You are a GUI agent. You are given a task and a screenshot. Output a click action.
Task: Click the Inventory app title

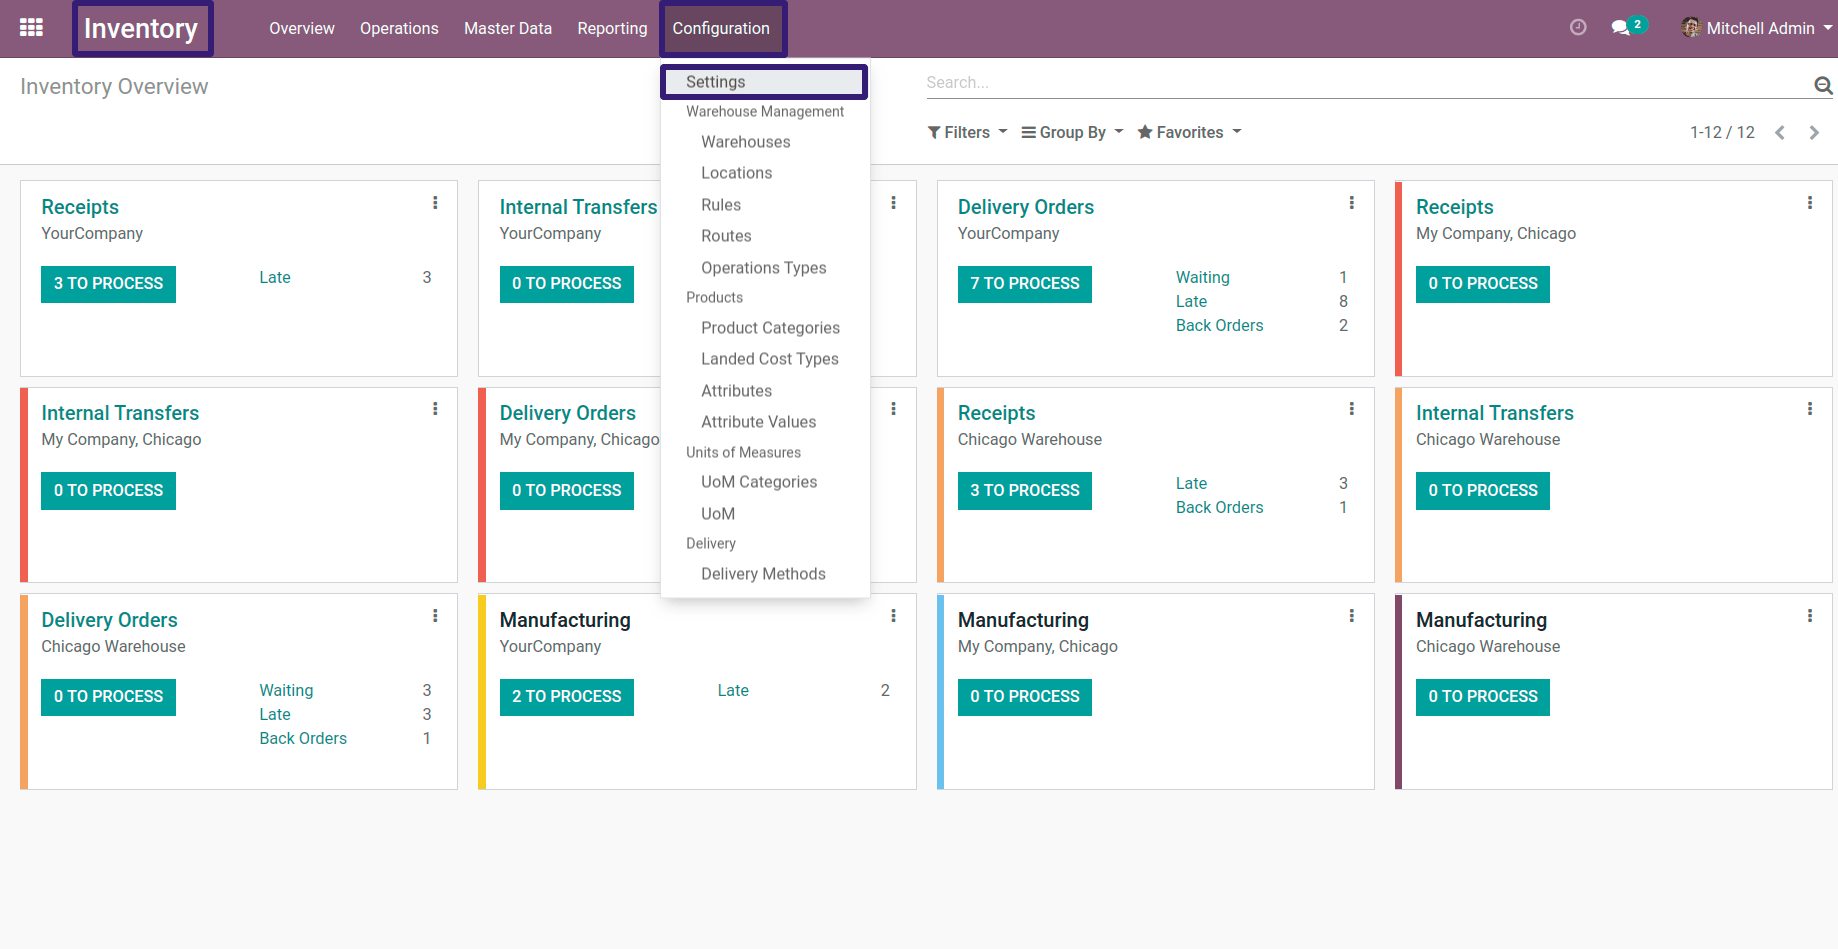[141, 28]
